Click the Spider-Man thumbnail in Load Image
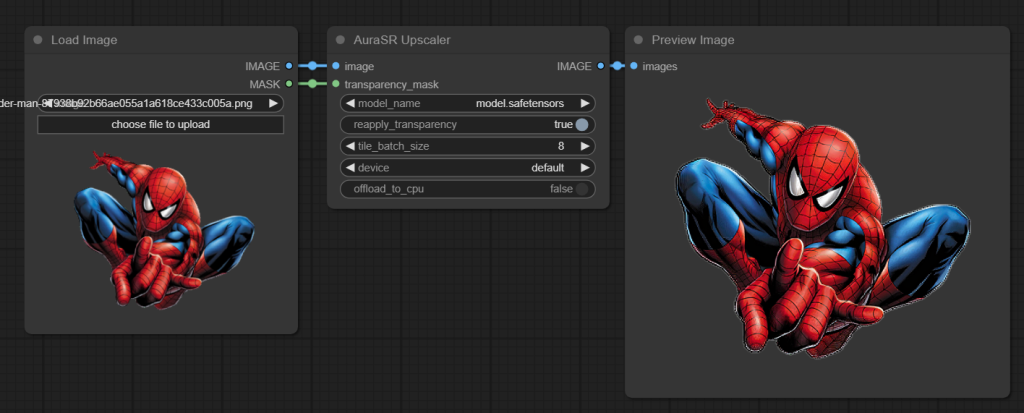This screenshot has height=413, width=1024. click(x=163, y=229)
